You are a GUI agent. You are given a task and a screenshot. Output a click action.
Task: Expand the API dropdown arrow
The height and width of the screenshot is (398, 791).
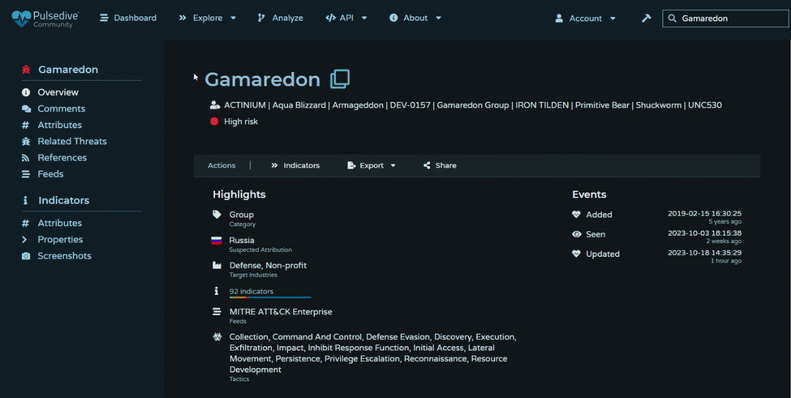[x=364, y=18]
